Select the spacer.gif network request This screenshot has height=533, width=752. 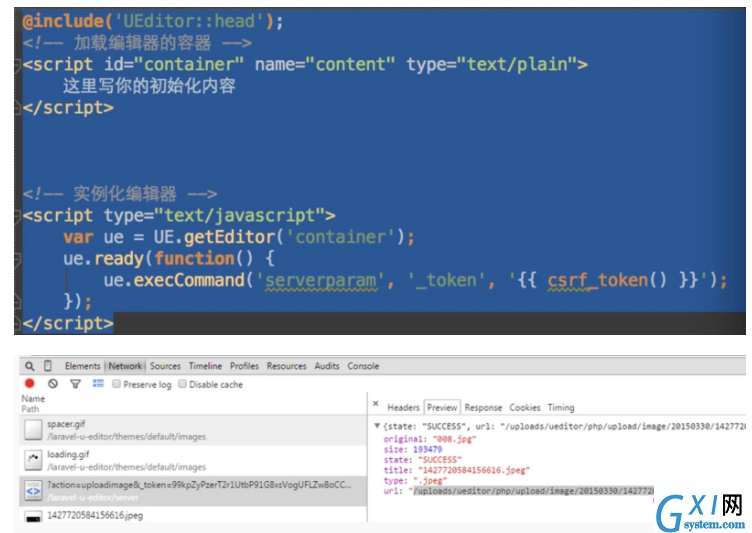click(193, 430)
